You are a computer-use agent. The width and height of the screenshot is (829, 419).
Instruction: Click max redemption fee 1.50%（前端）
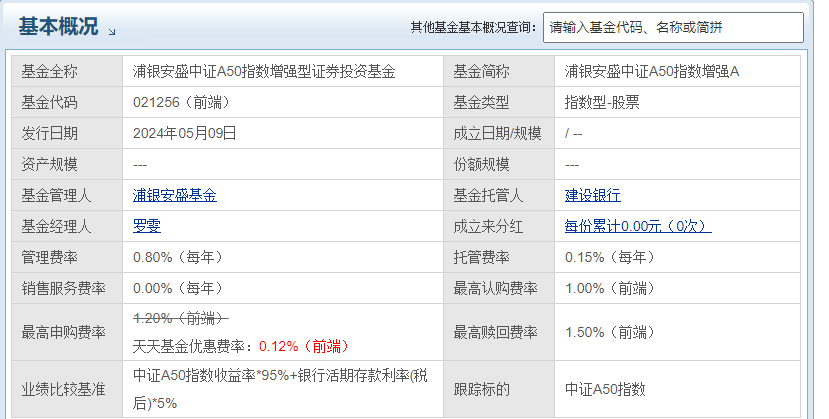(x=612, y=332)
